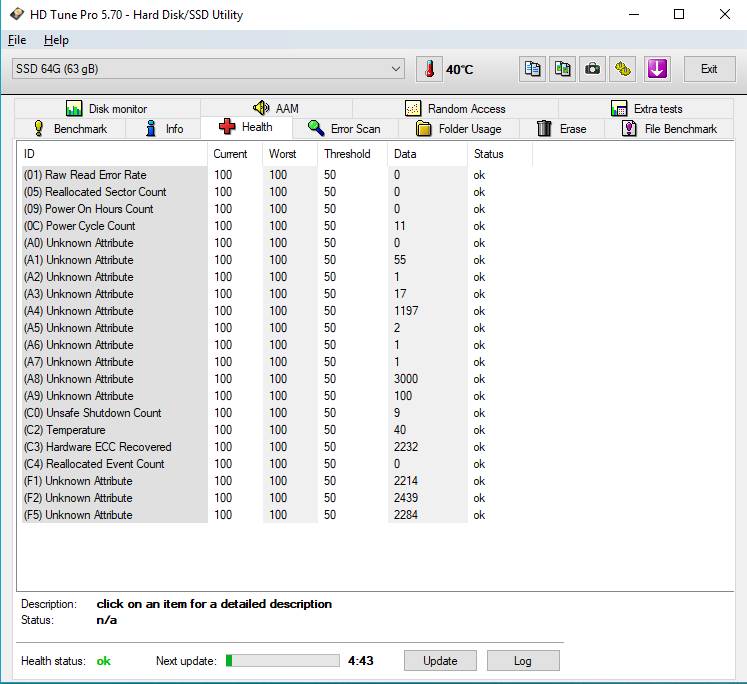Maximize the HD Tune Pro window
Viewport: 747px width, 684px height.
679,14
